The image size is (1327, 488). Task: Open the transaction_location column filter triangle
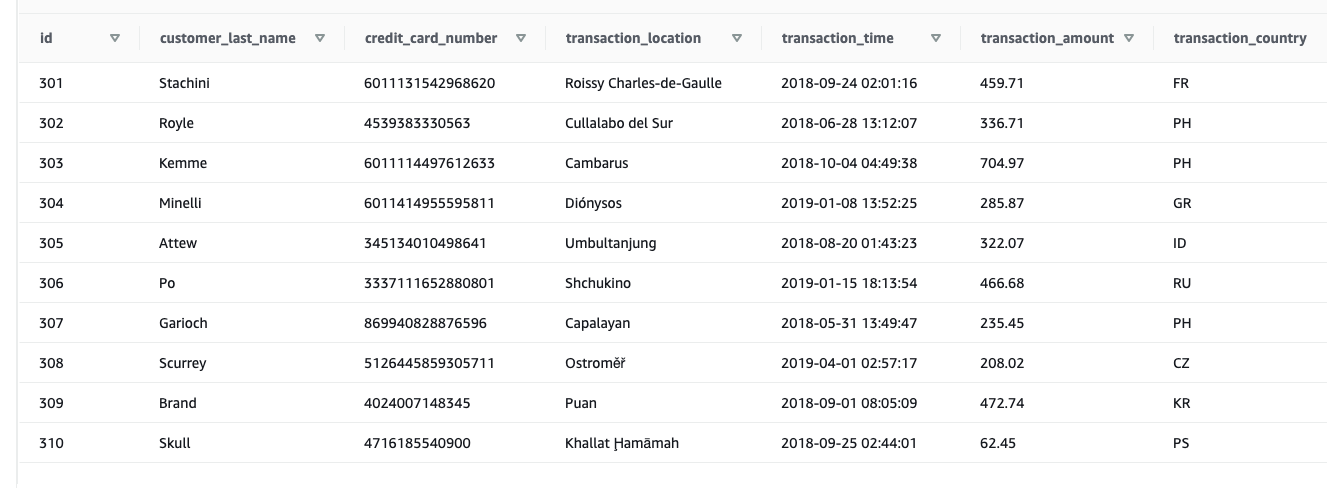pyautogui.click(x=737, y=39)
